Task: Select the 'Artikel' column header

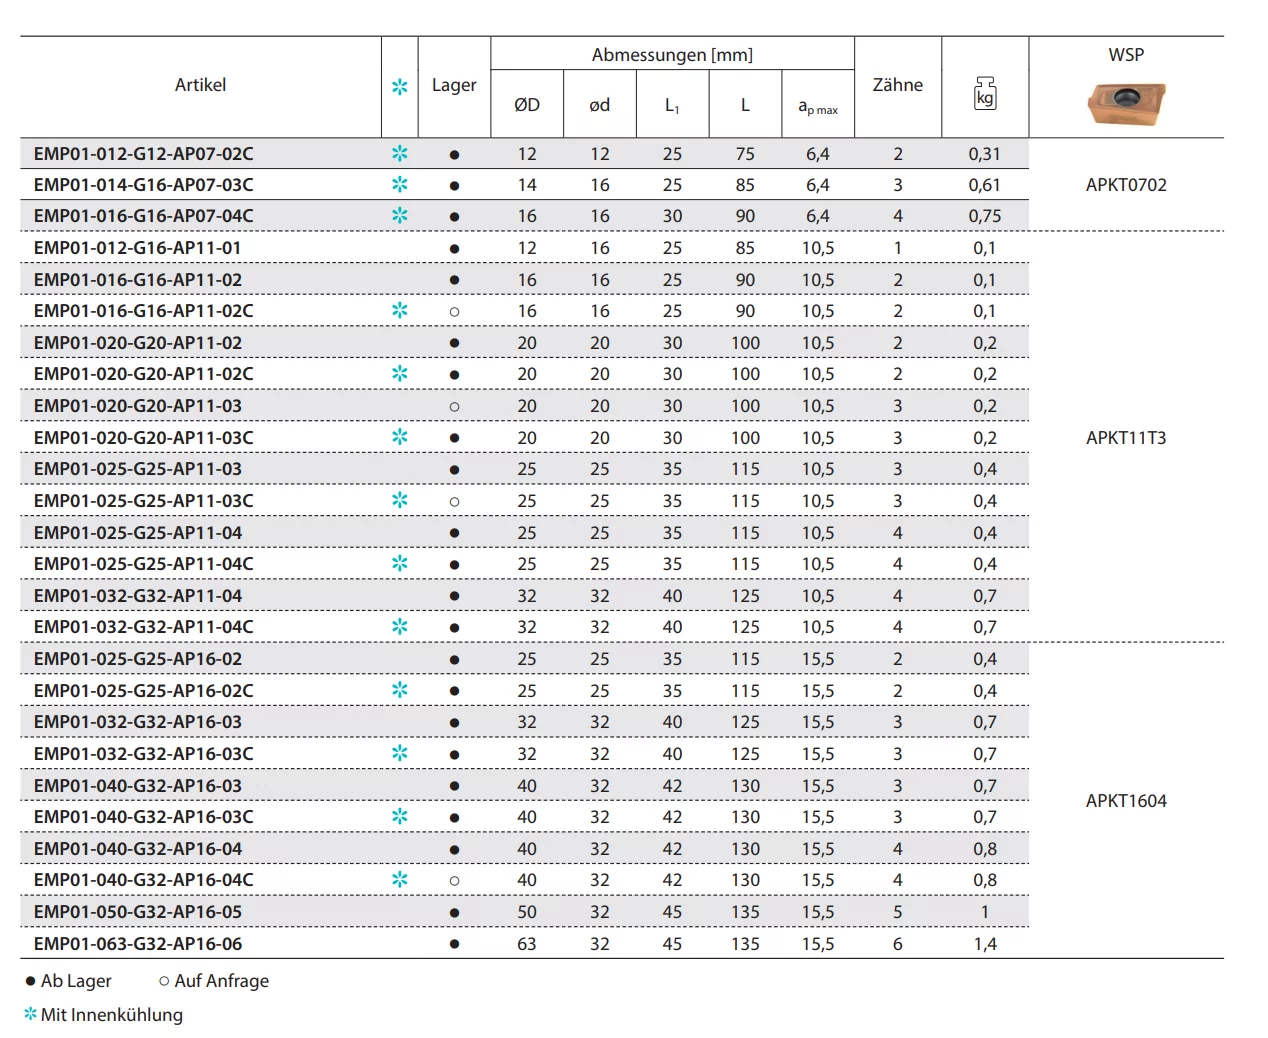Action: point(200,85)
